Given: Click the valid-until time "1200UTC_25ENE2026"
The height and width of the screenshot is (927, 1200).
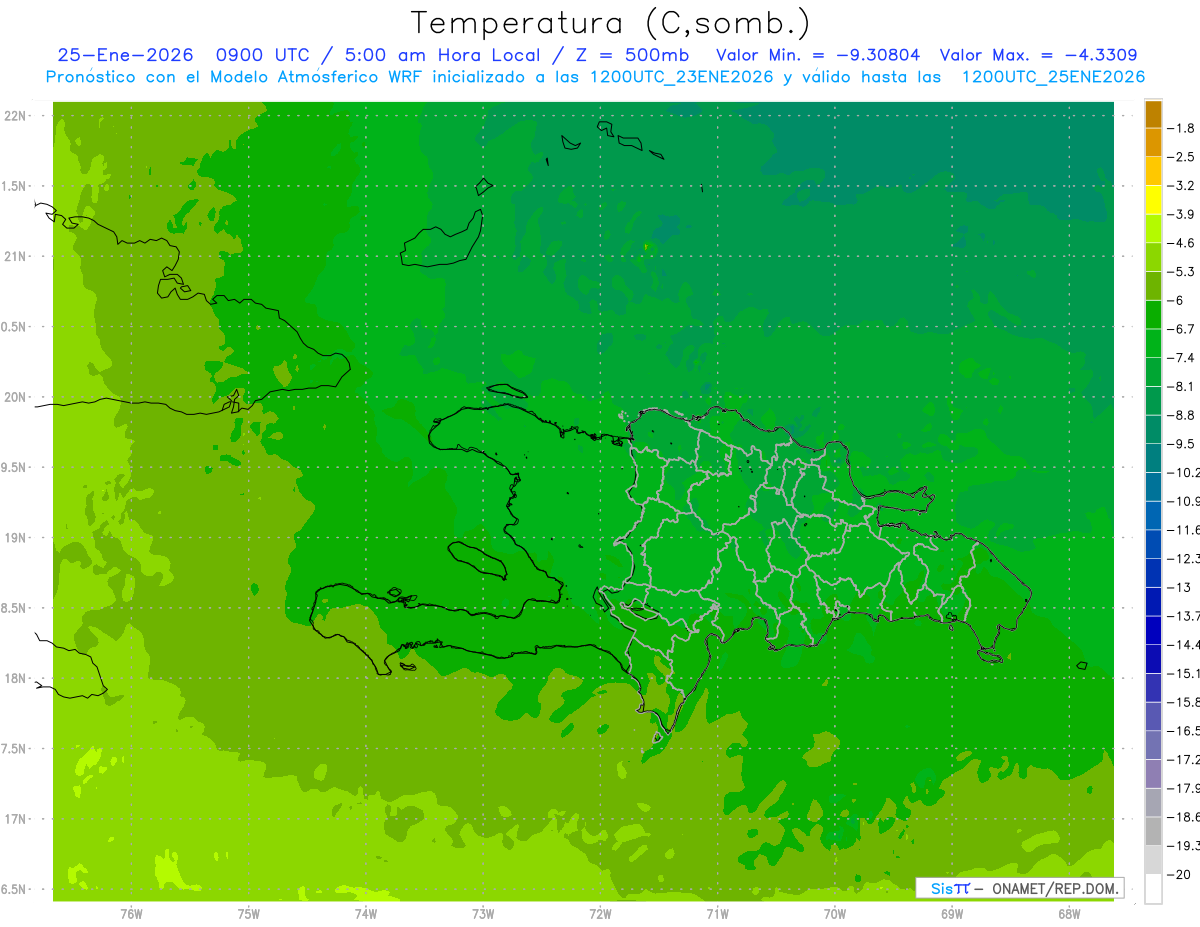Looking at the screenshot, I should (1053, 77).
